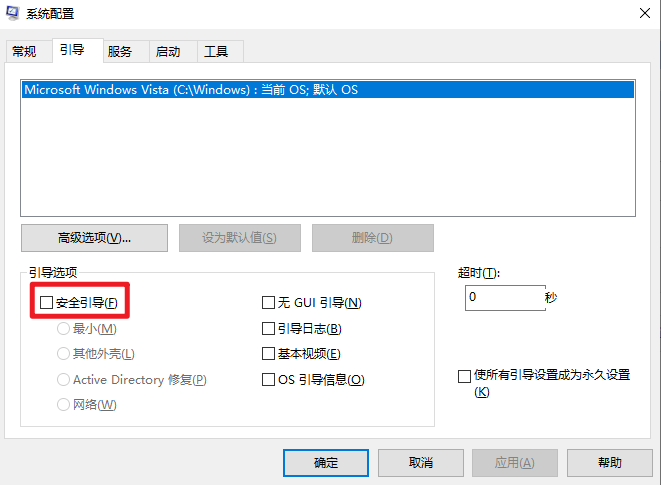Viewport: 661px width, 485px height.
Task: Close the 系统配置 window
Action: coord(645,13)
